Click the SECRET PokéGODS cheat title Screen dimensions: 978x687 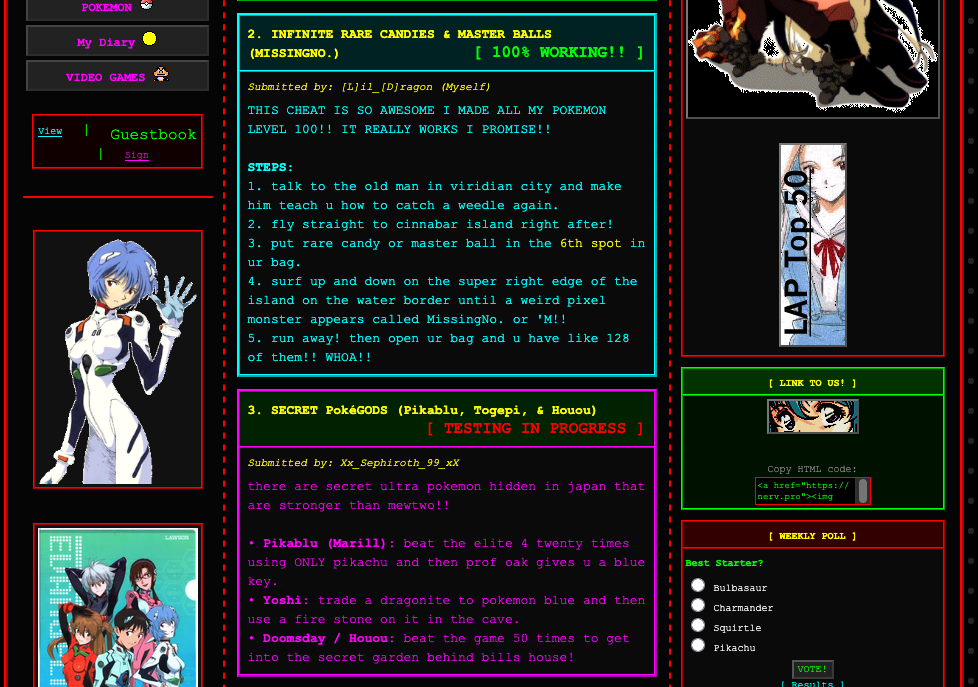click(x=422, y=410)
